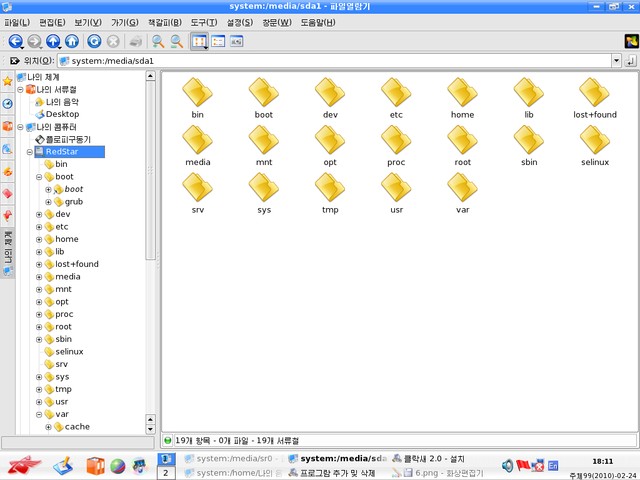Click the zoom in magnifier icon

(158, 41)
